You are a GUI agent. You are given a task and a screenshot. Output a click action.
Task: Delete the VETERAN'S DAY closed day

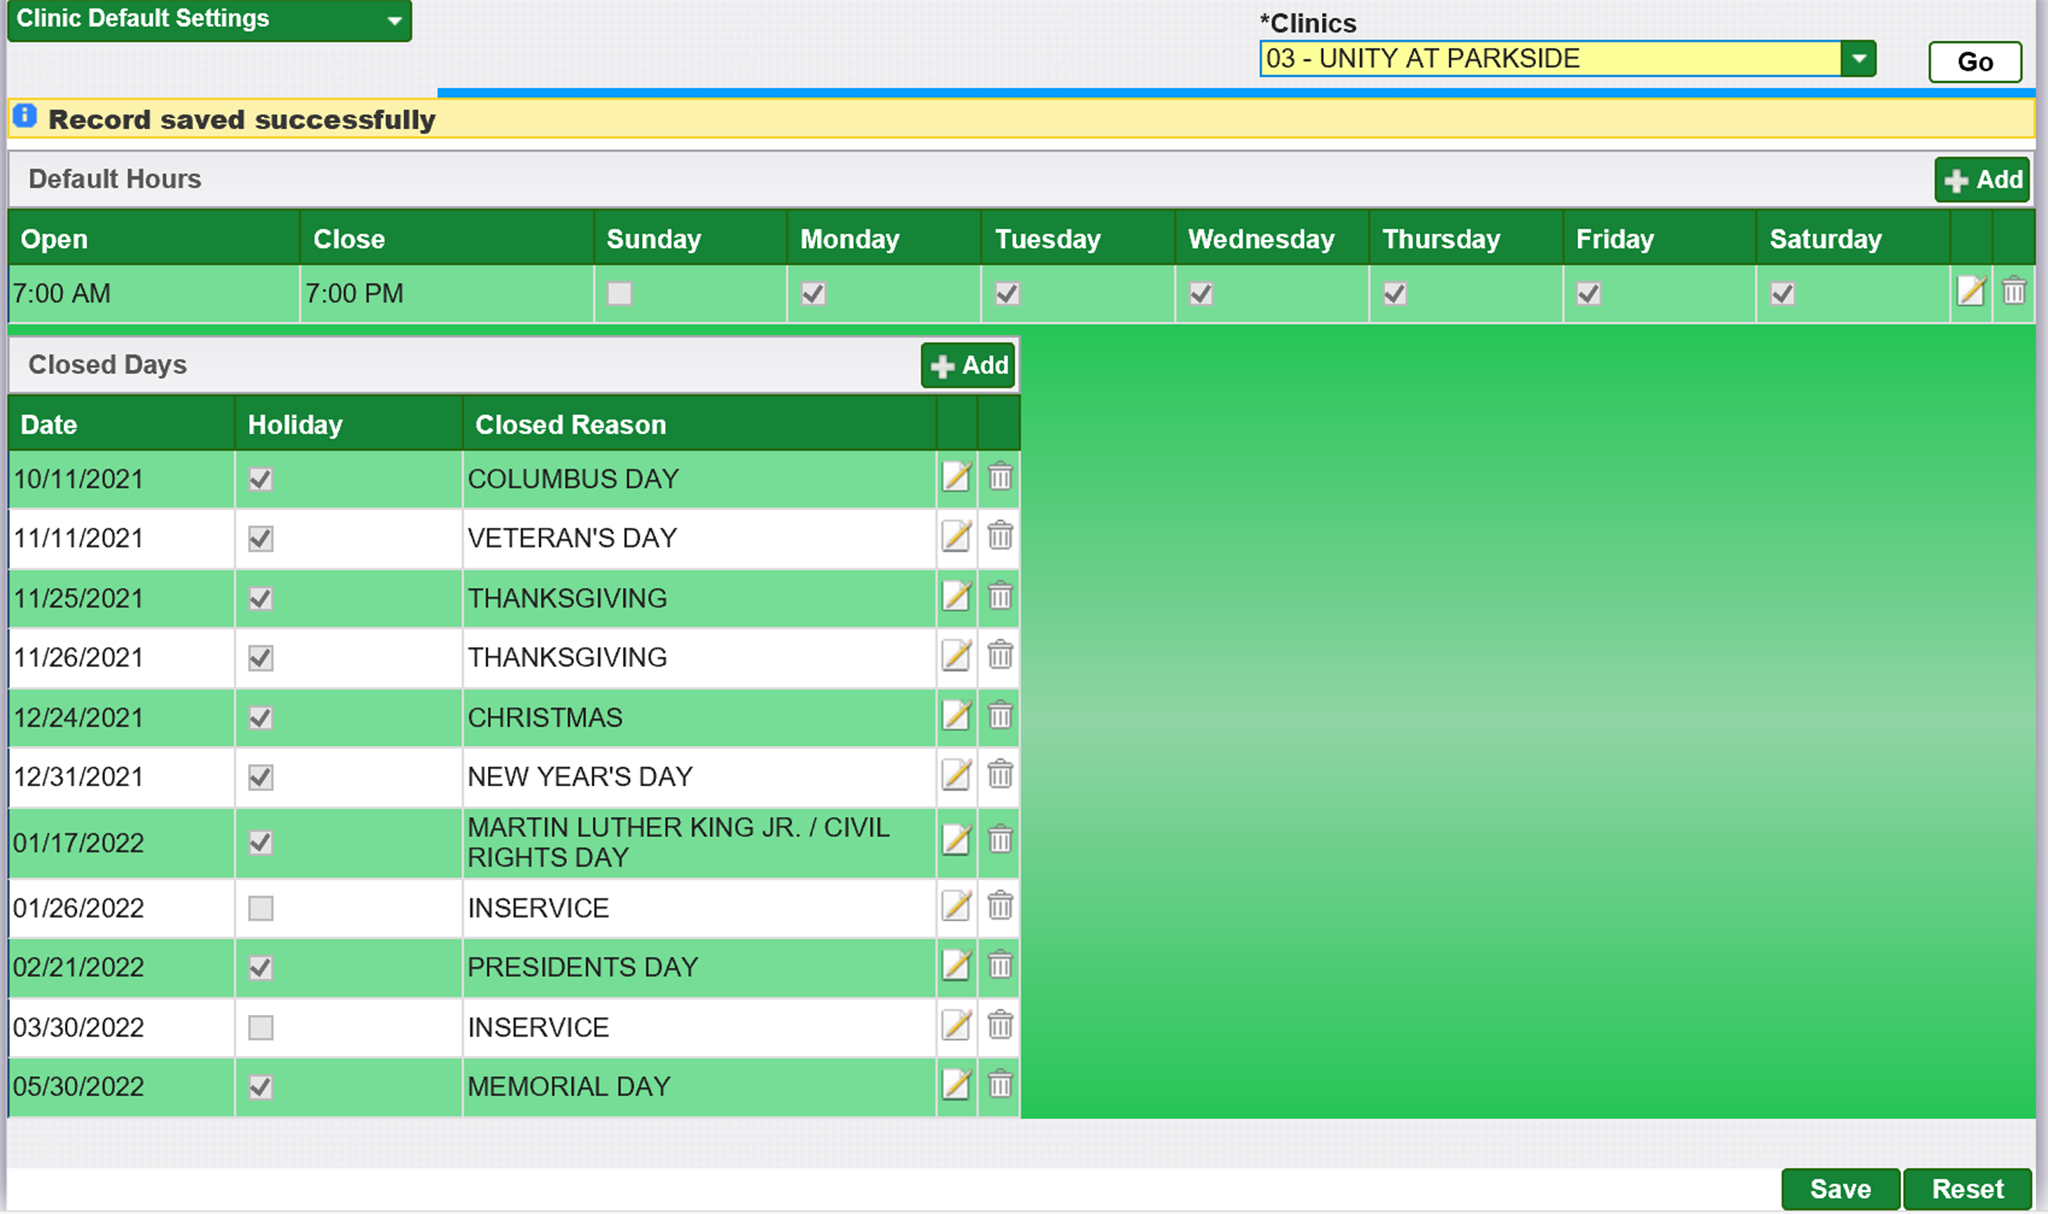pos(1000,537)
